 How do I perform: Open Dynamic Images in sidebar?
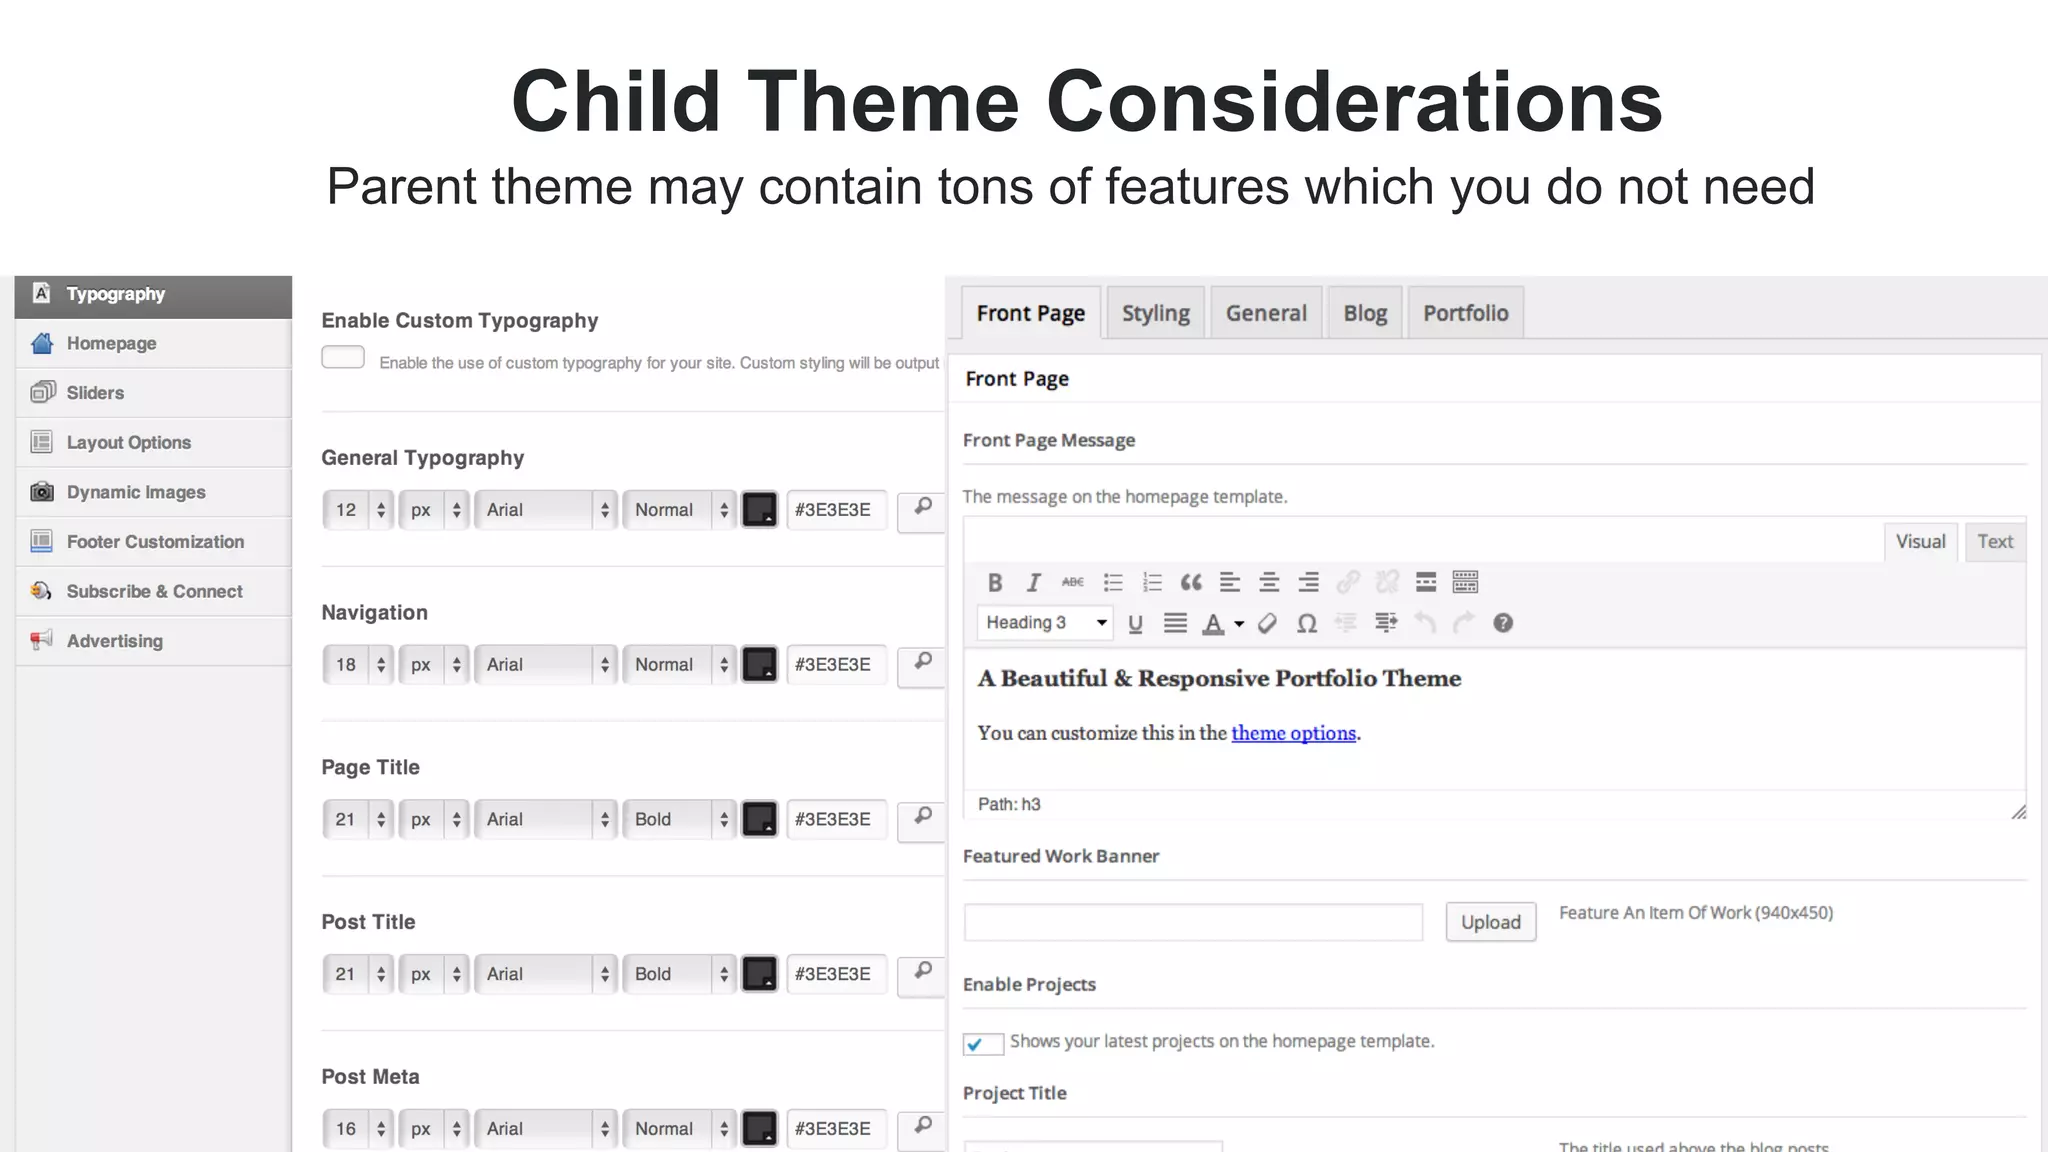(x=154, y=492)
